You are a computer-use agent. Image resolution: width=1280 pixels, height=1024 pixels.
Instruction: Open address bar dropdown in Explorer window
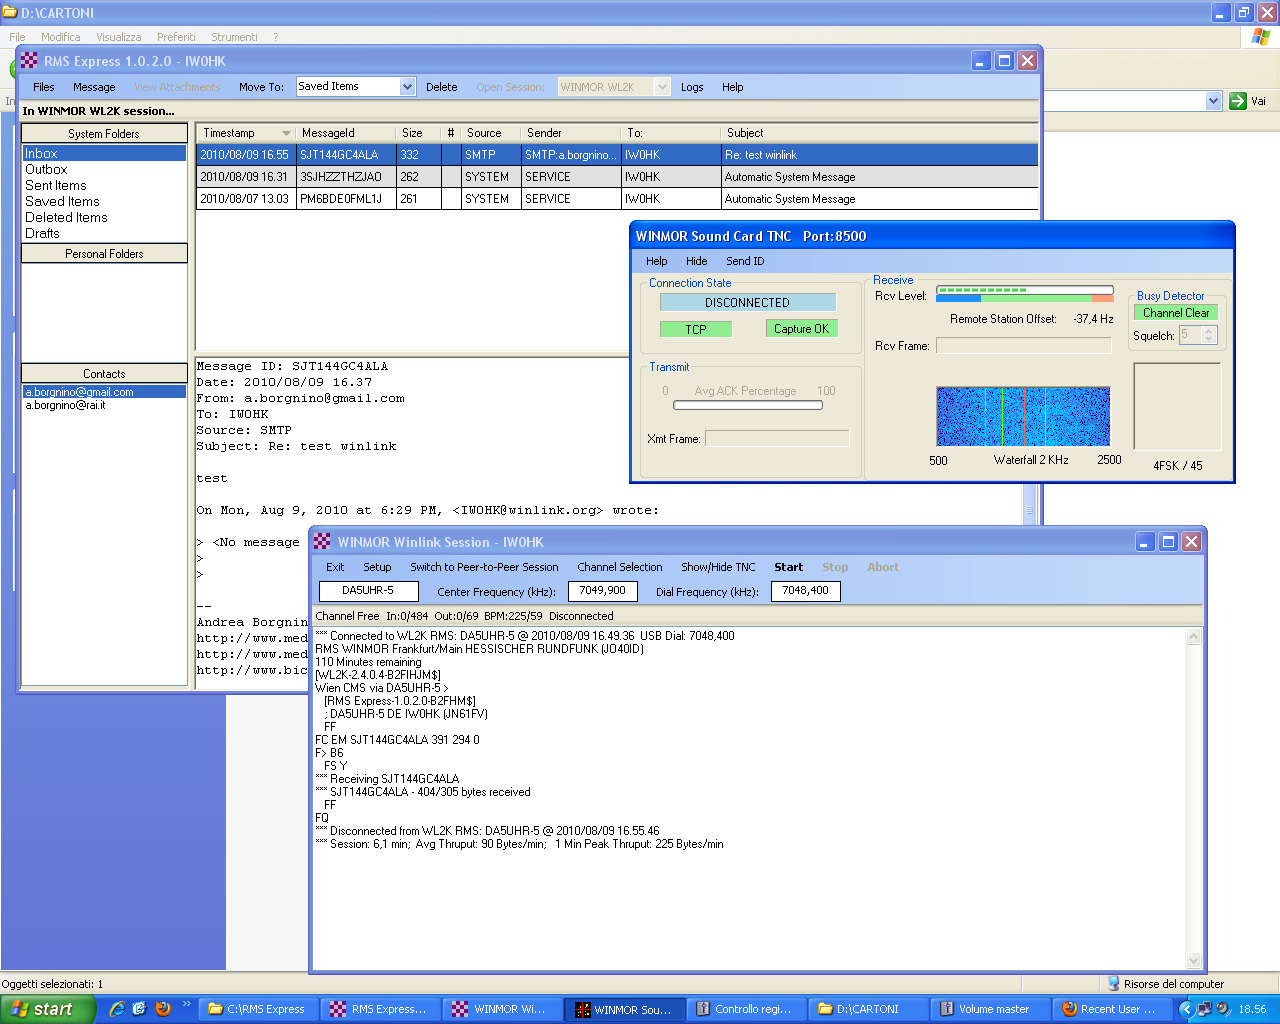[x=1213, y=101]
